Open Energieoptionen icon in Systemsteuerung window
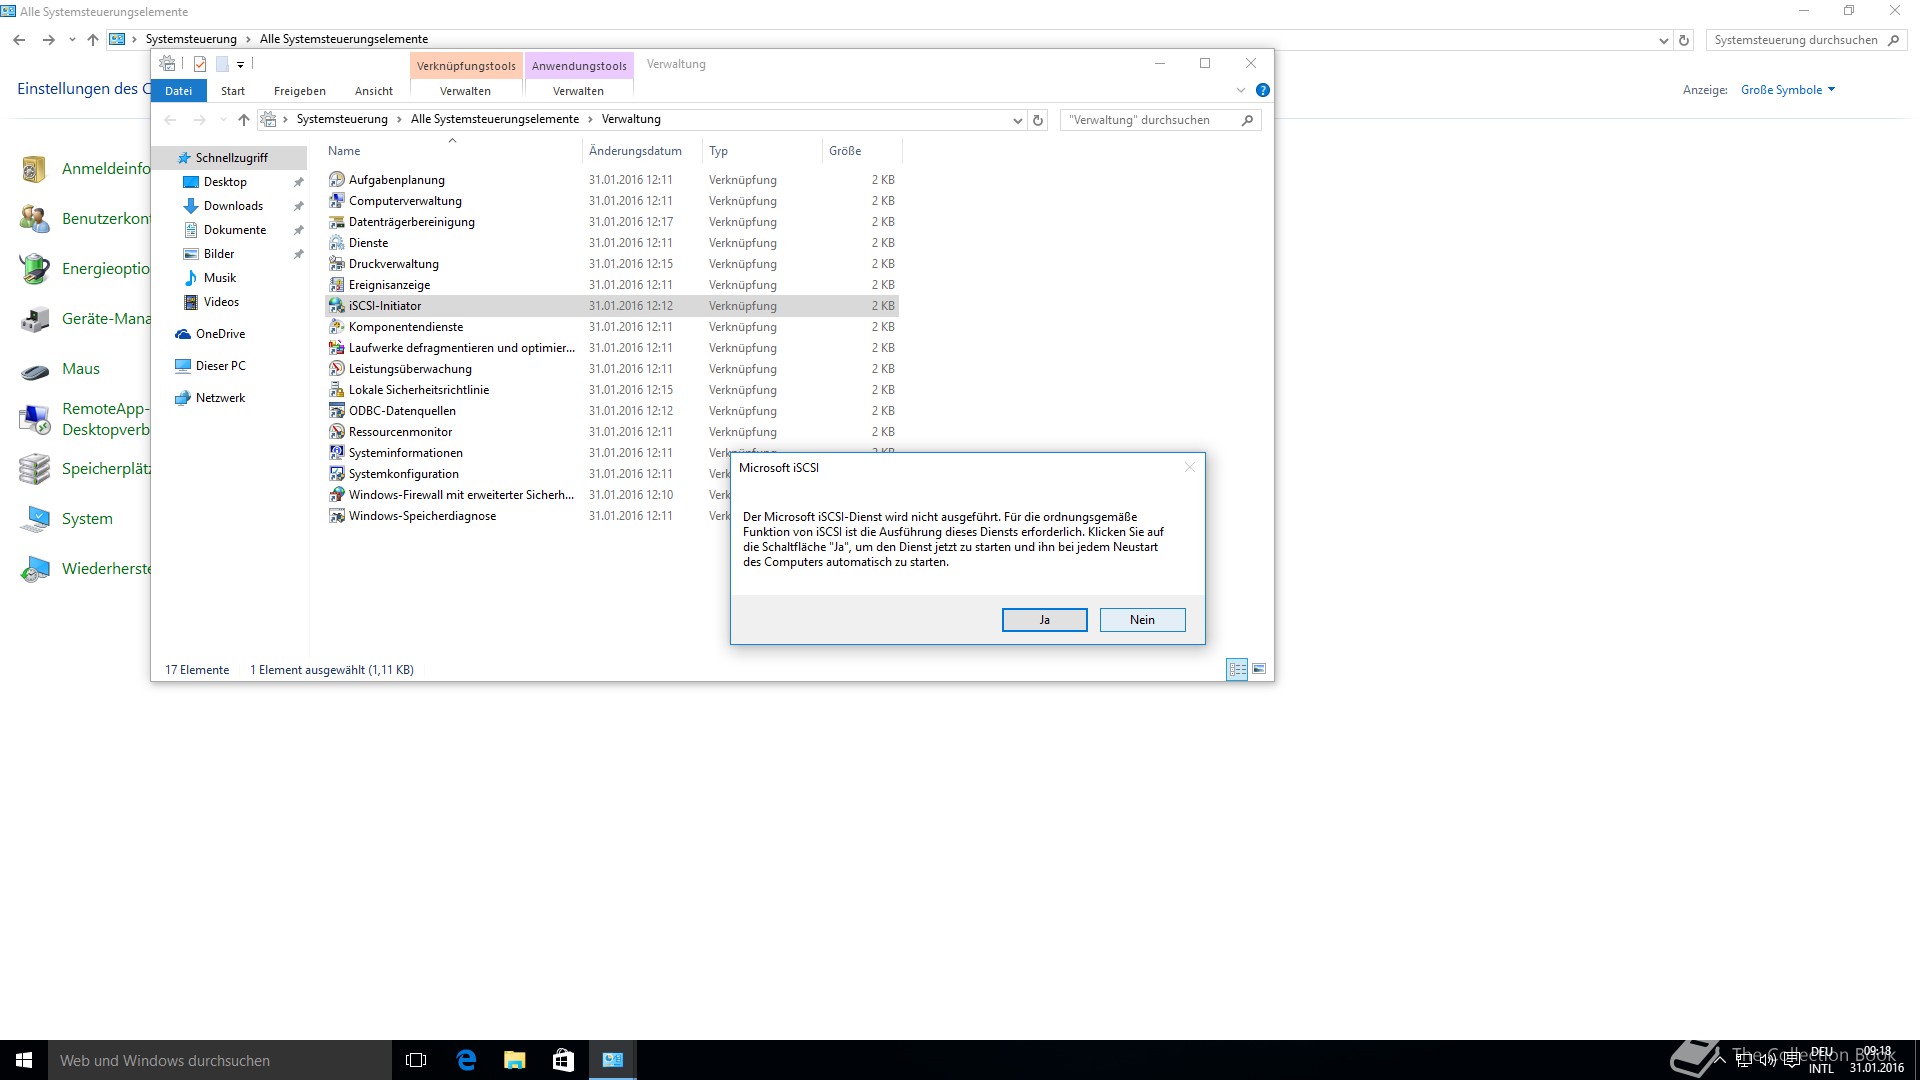The width and height of the screenshot is (1920, 1080). [35, 269]
